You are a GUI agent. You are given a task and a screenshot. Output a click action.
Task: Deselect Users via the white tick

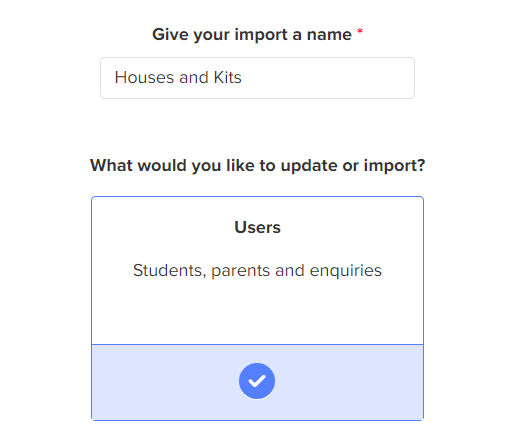click(x=257, y=381)
